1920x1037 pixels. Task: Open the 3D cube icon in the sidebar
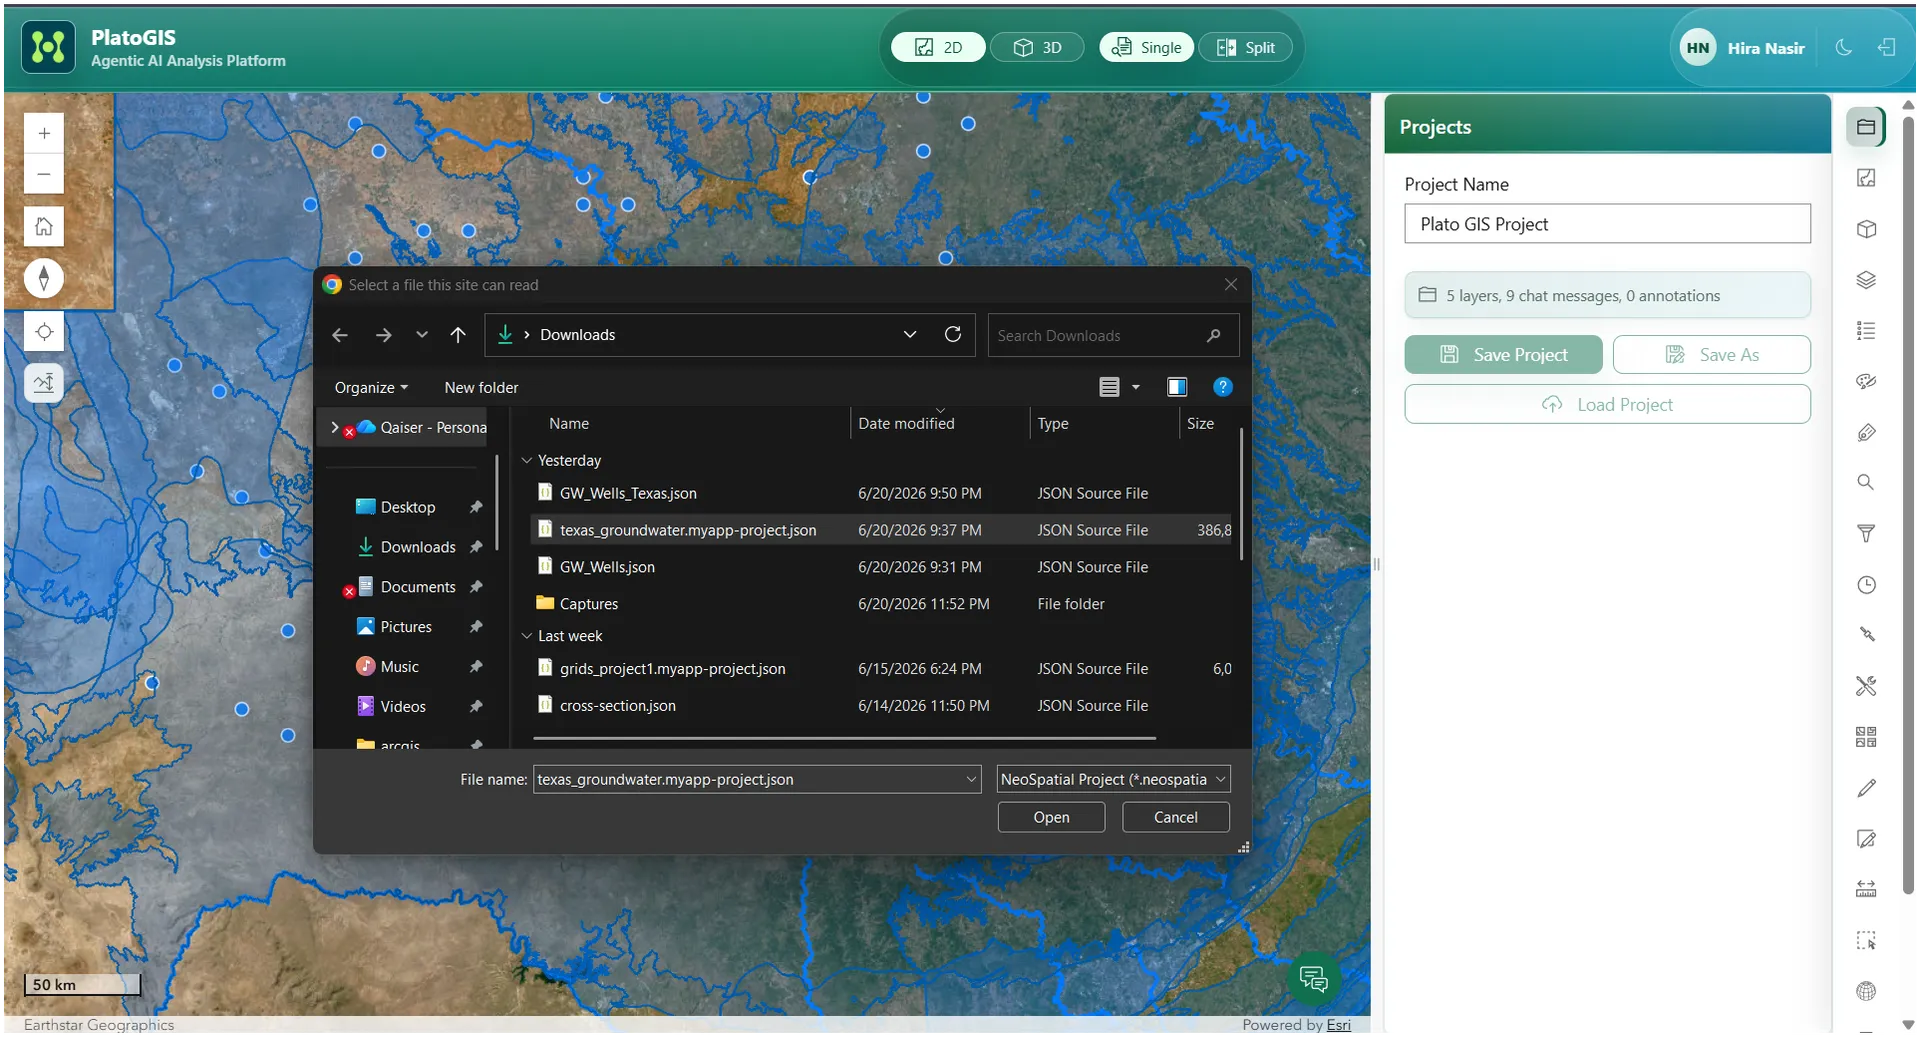pos(1866,229)
